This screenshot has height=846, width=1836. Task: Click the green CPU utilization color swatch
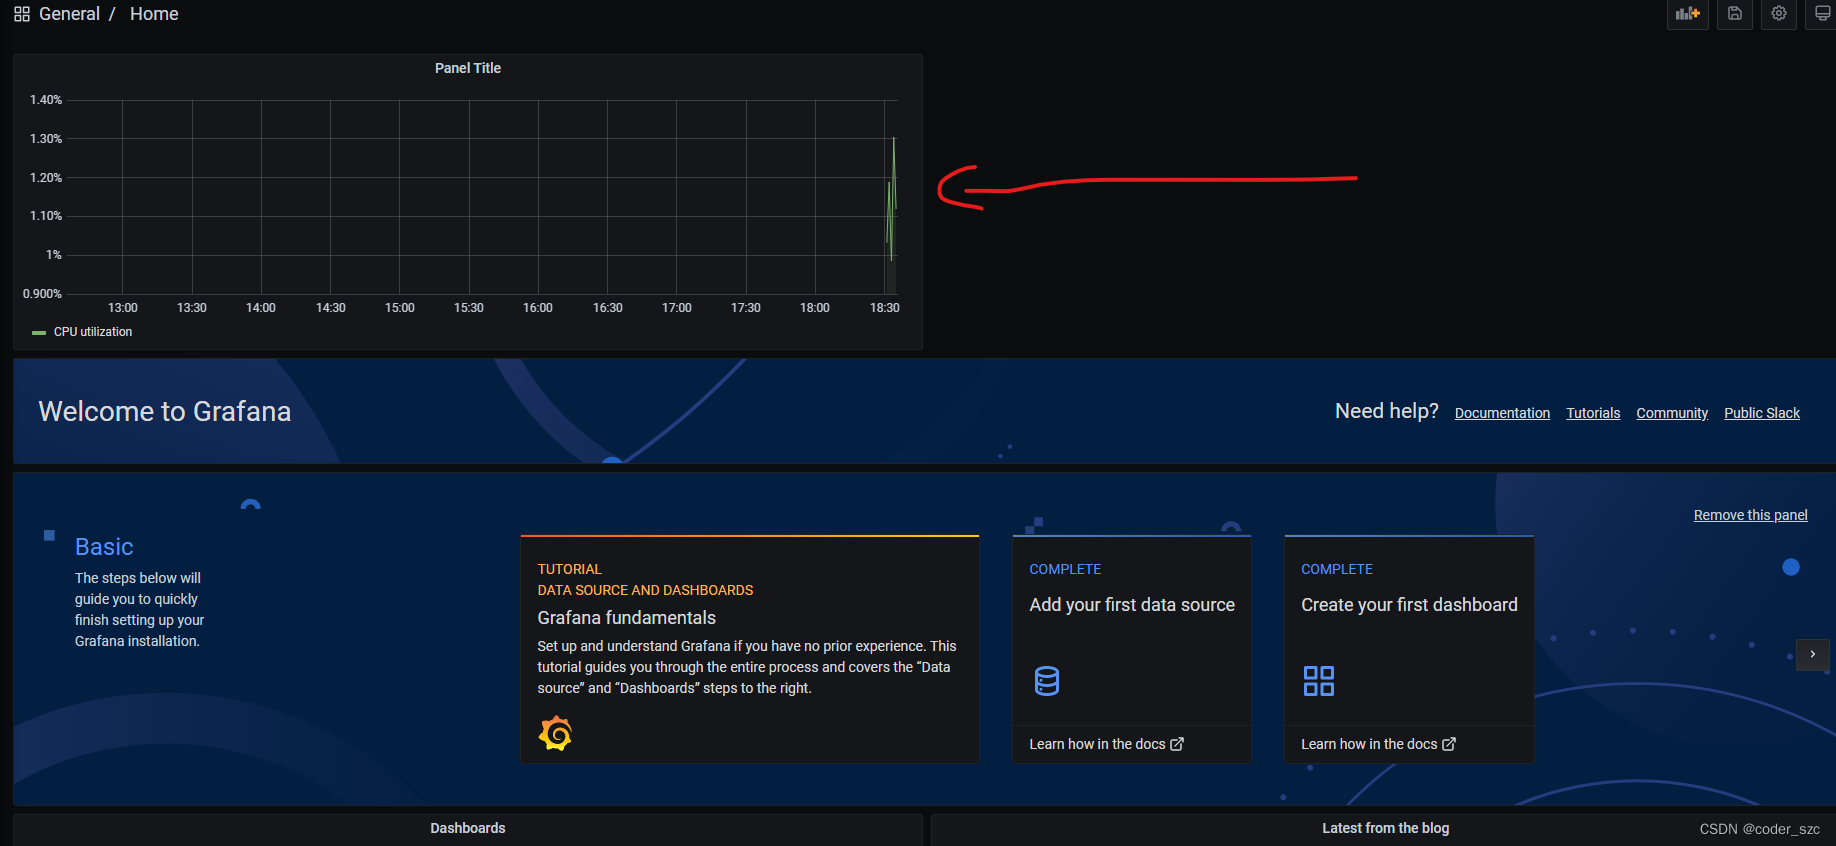tap(39, 332)
